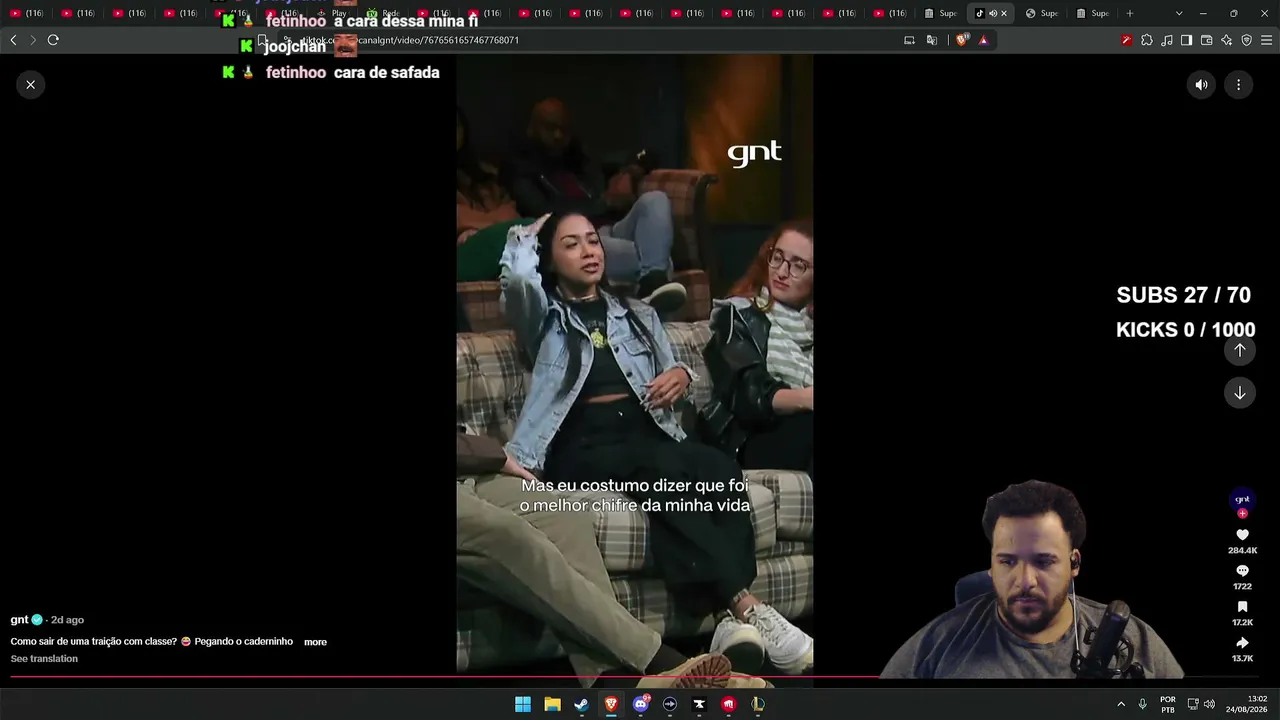Open the gnt profile avatar

pyautogui.click(x=1242, y=499)
